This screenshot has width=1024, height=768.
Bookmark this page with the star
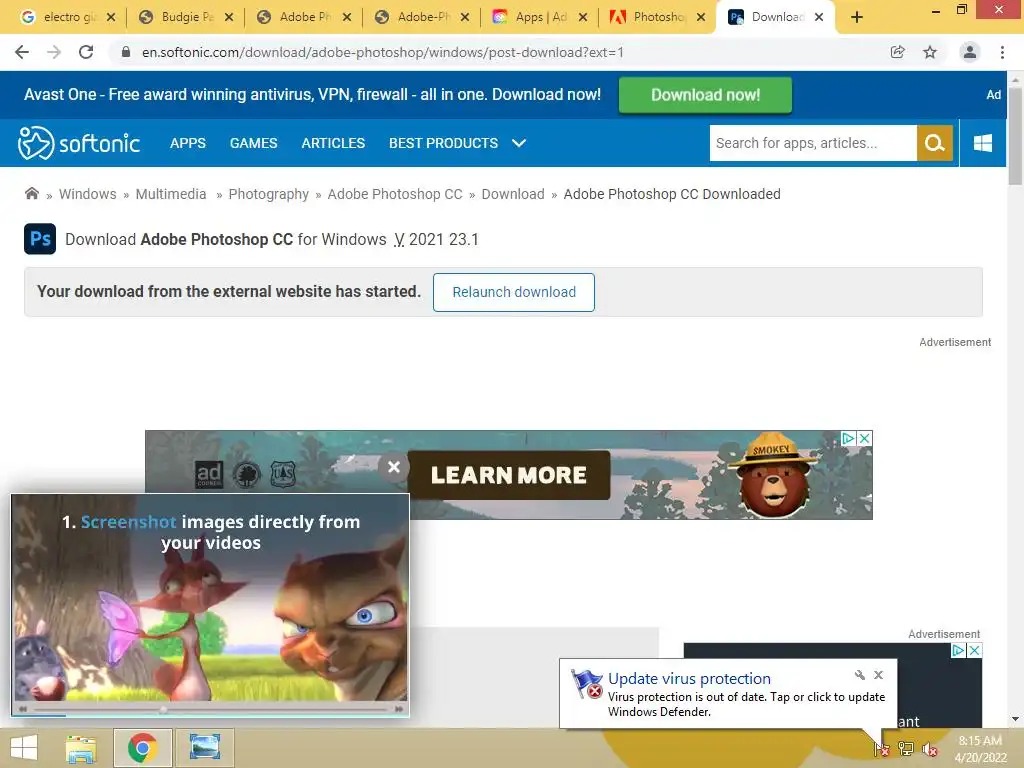click(x=930, y=52)
